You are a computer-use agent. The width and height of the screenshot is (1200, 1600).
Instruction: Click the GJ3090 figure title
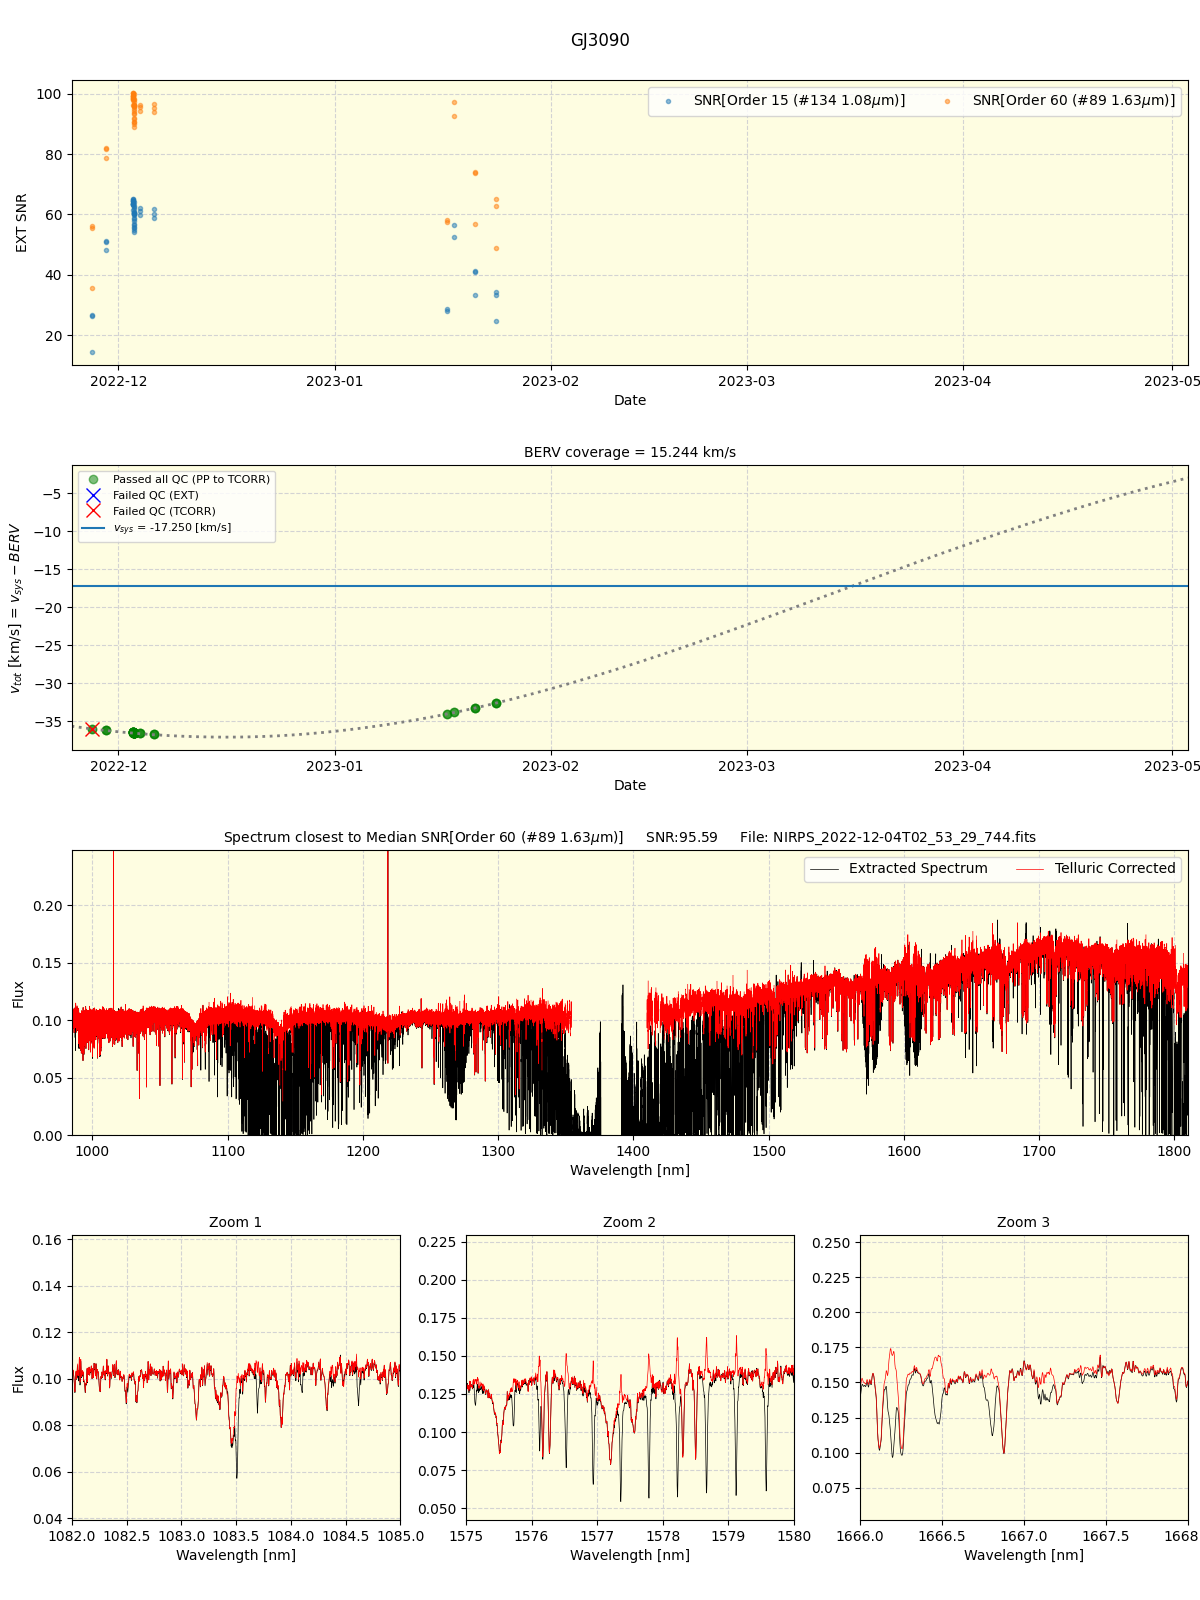(x=600, y=41)
